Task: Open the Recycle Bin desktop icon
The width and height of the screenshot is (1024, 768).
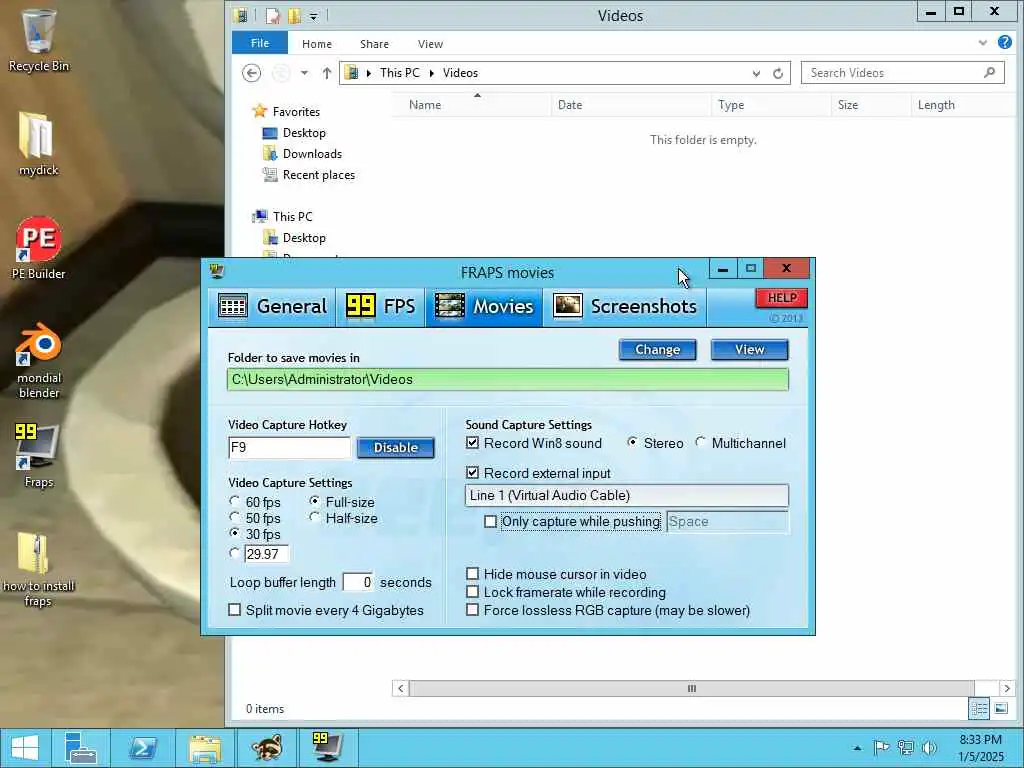Action: 39,39
